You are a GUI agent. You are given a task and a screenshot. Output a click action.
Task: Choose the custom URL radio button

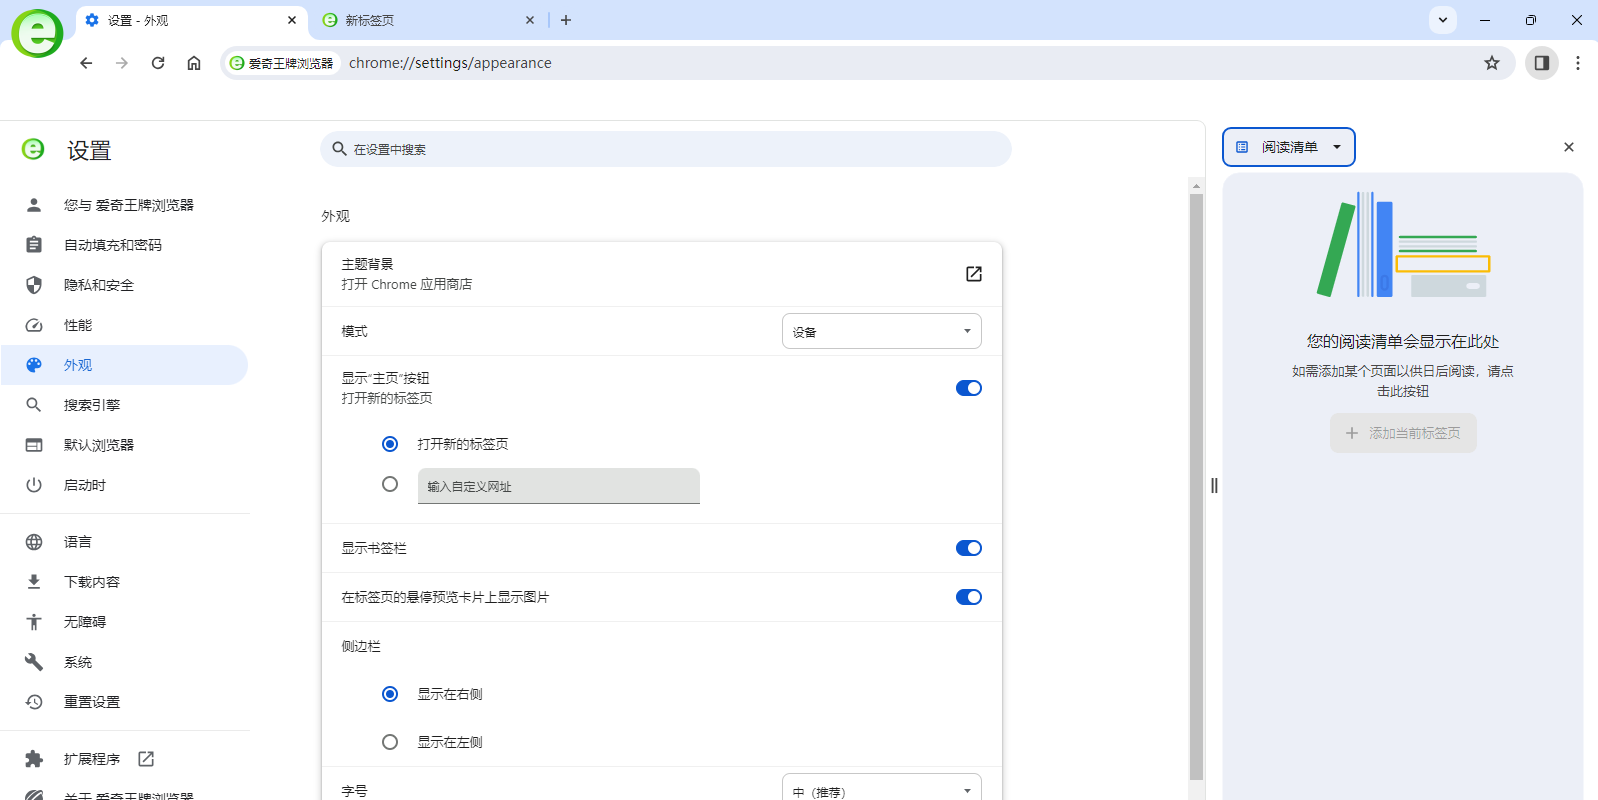click(390, 484)
